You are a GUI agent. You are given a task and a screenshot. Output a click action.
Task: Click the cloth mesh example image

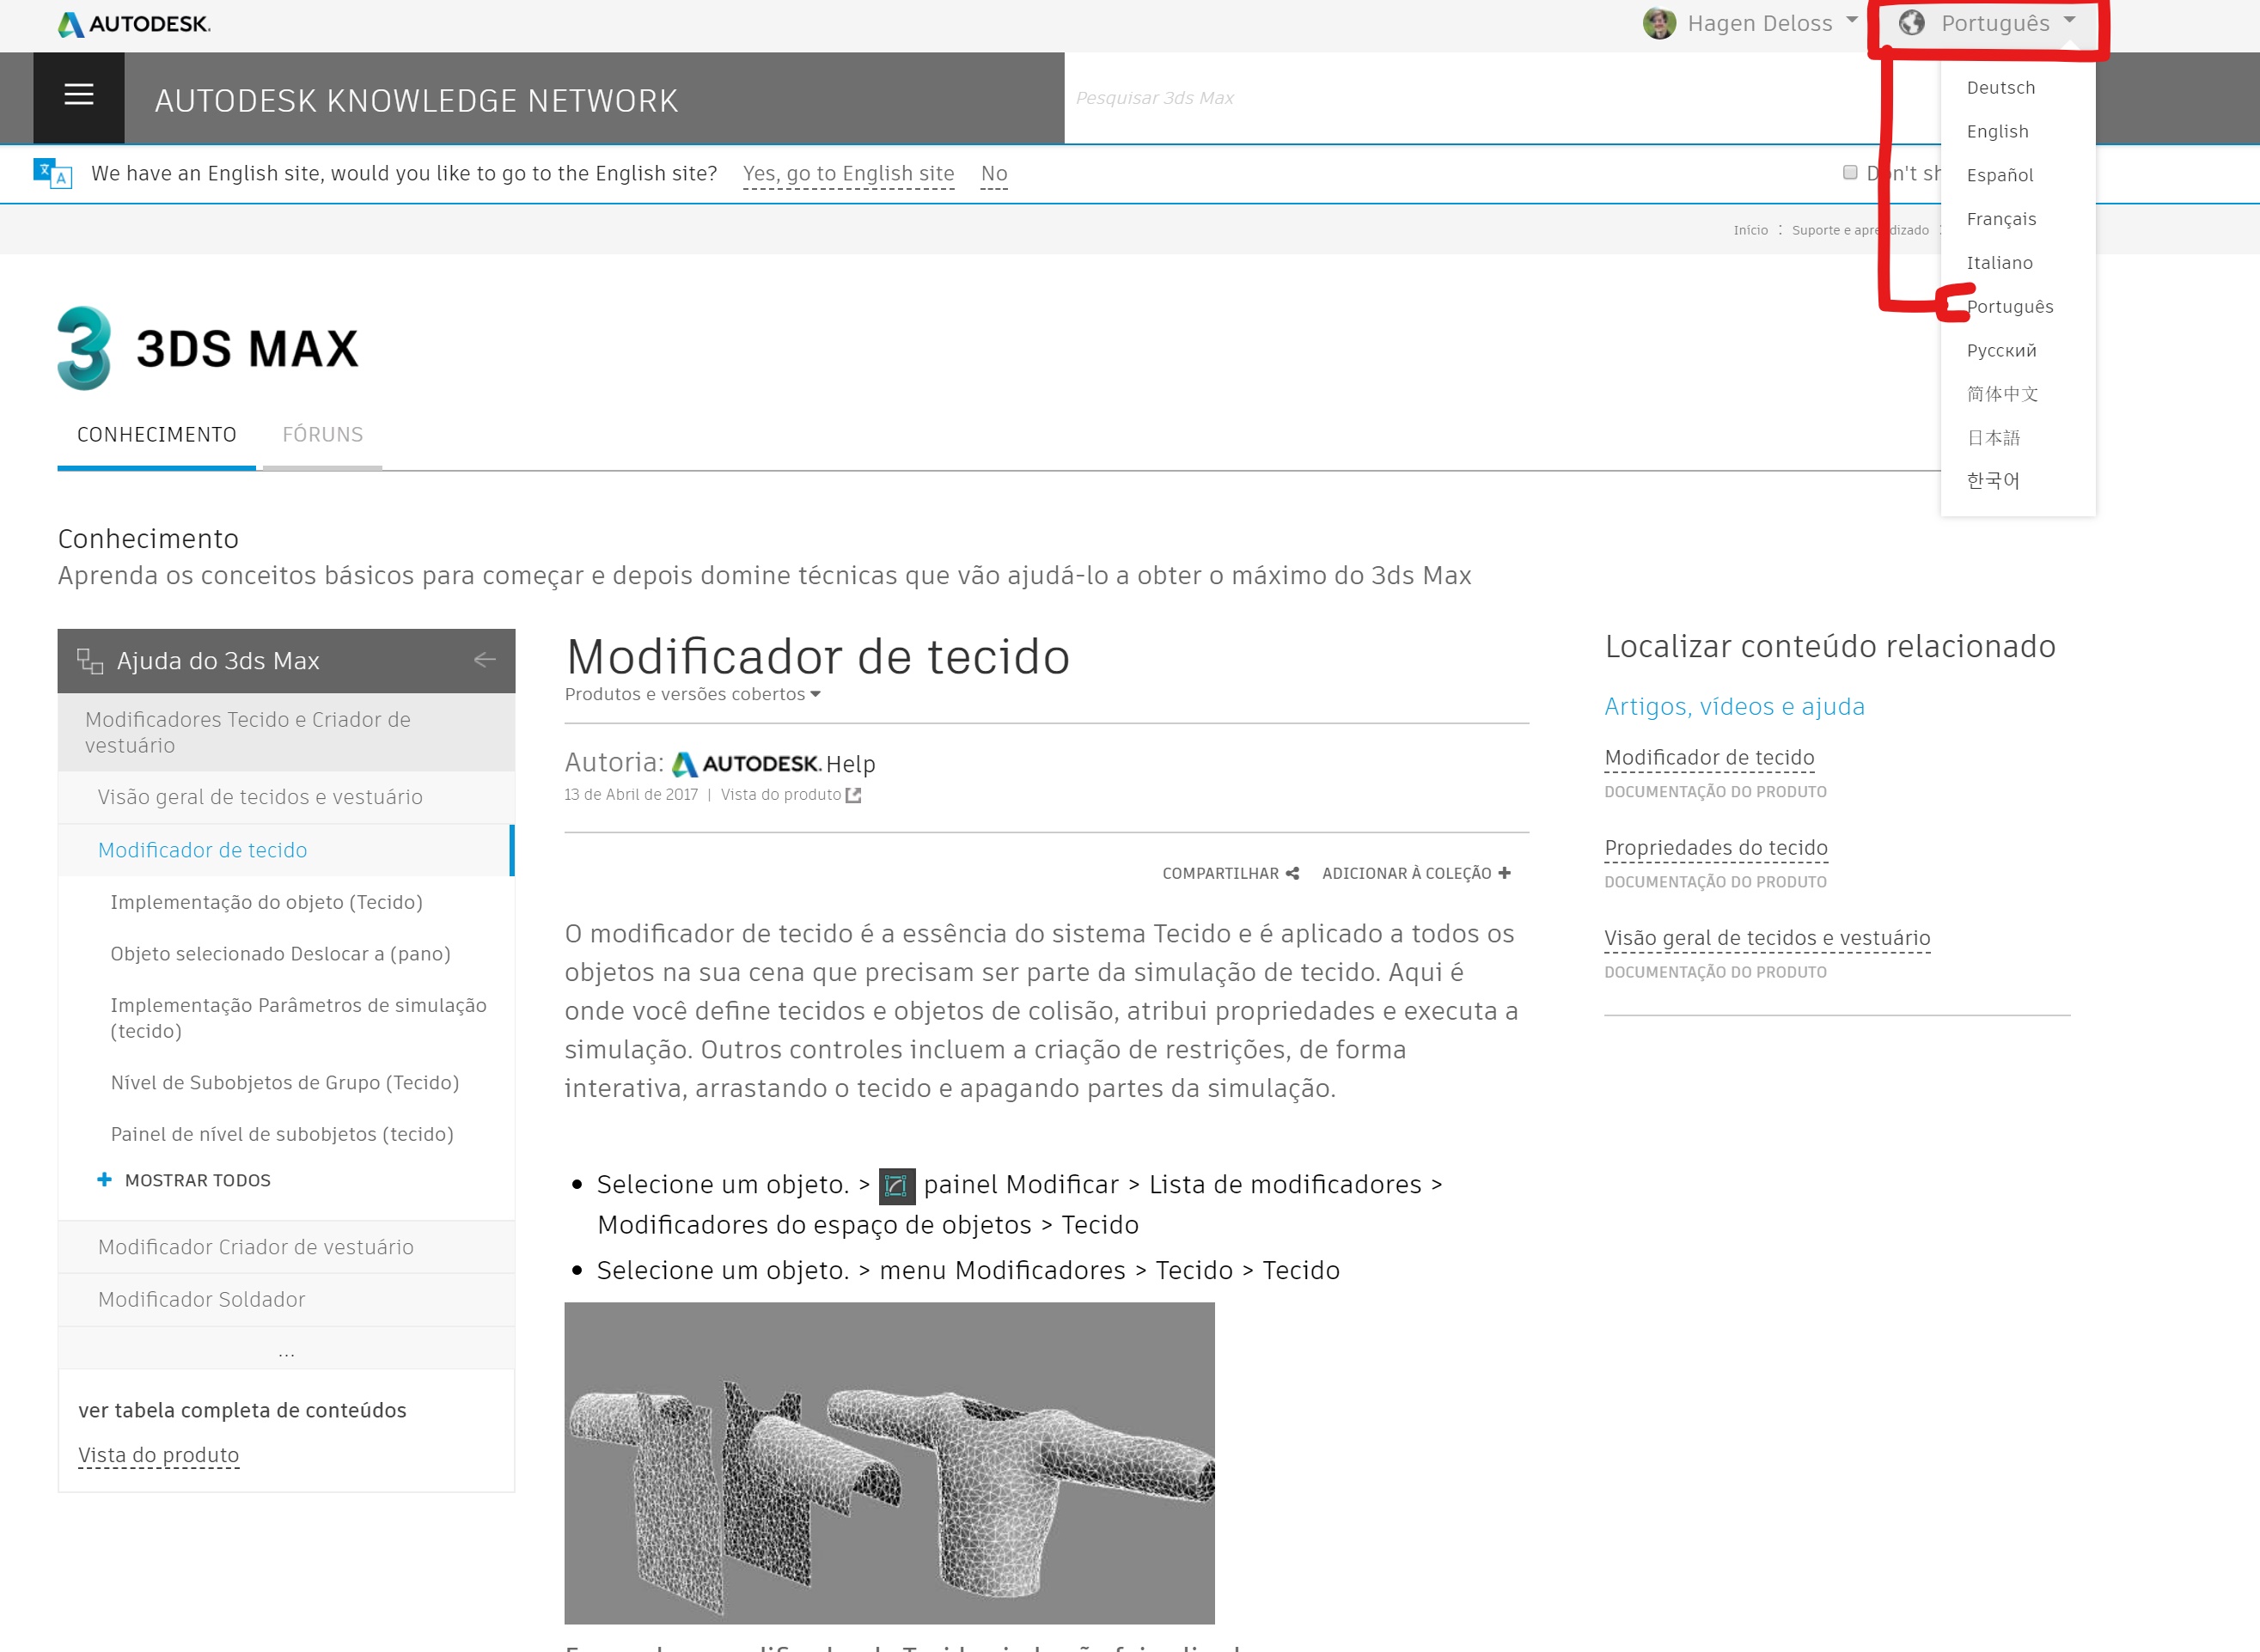click(889, 1462)
